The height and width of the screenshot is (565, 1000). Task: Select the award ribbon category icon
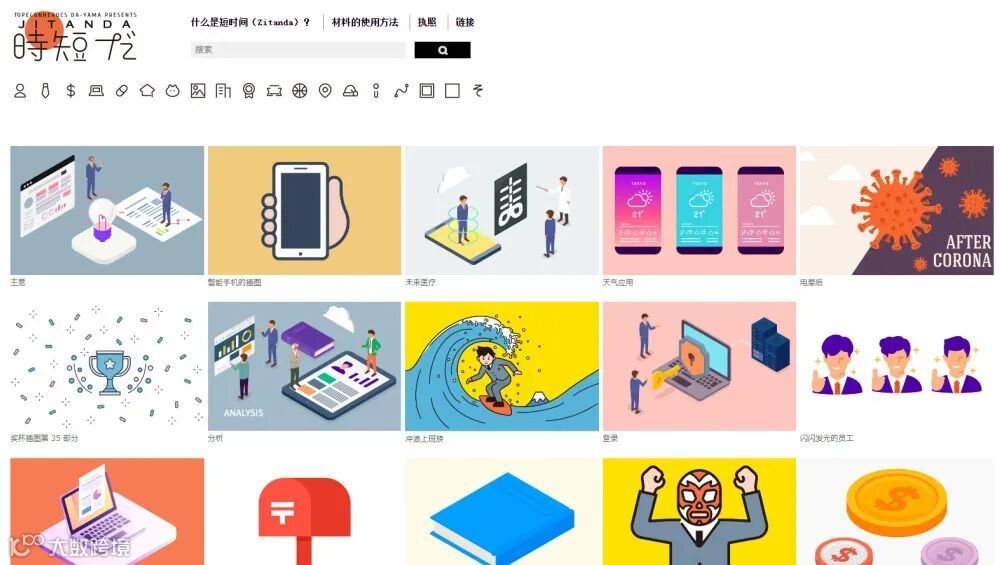[x=249, y=91]
